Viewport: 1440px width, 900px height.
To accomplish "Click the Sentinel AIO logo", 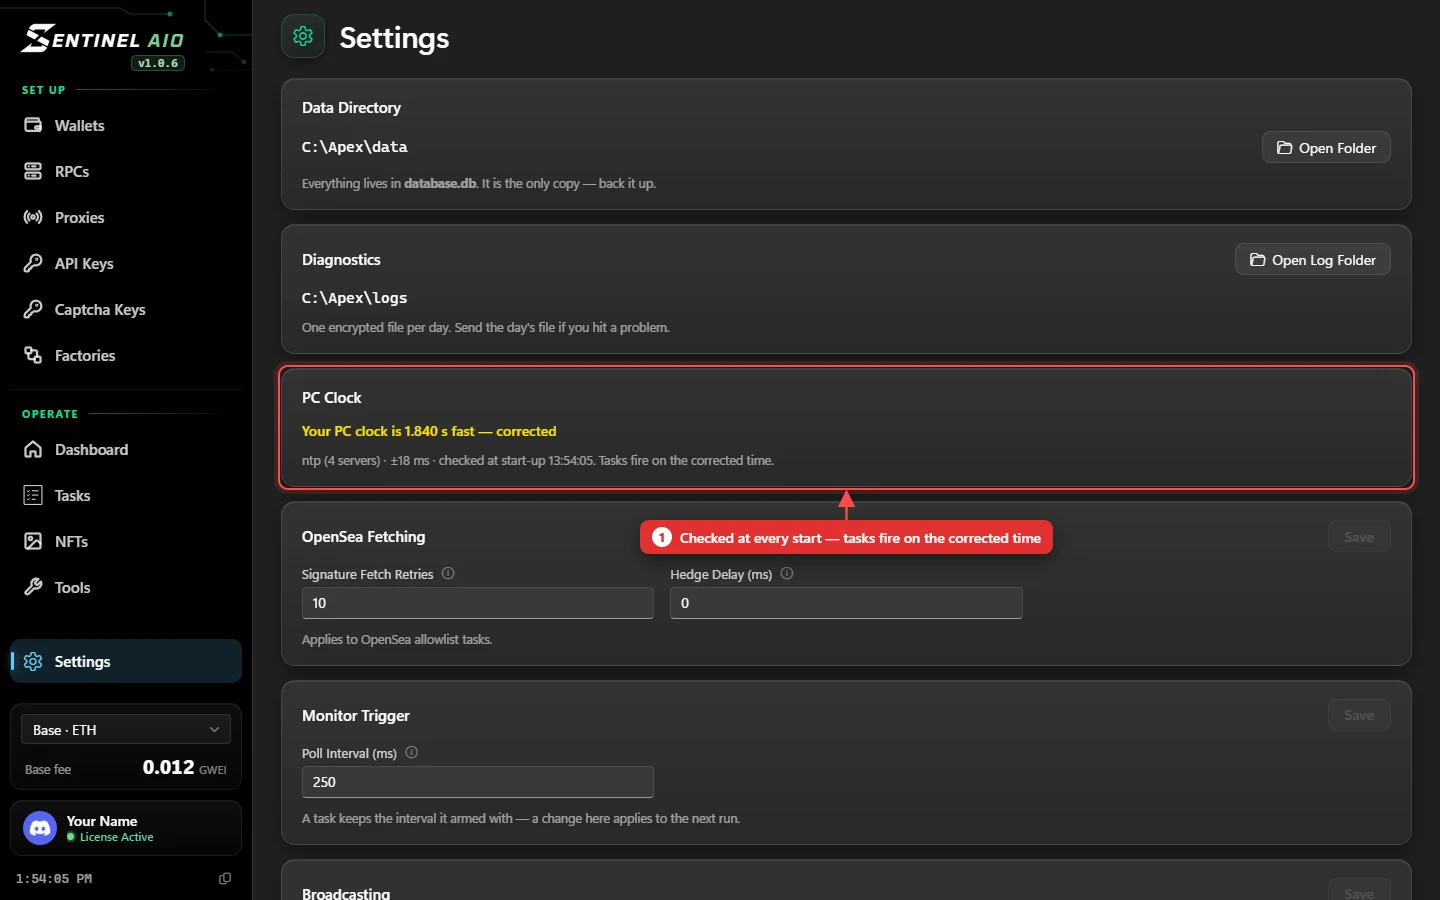I will [104, 39].
